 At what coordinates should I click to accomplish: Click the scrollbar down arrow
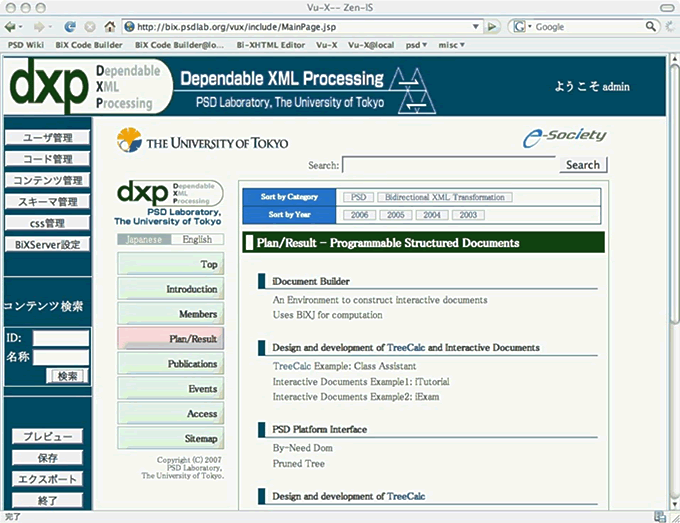tap(674, 504)
